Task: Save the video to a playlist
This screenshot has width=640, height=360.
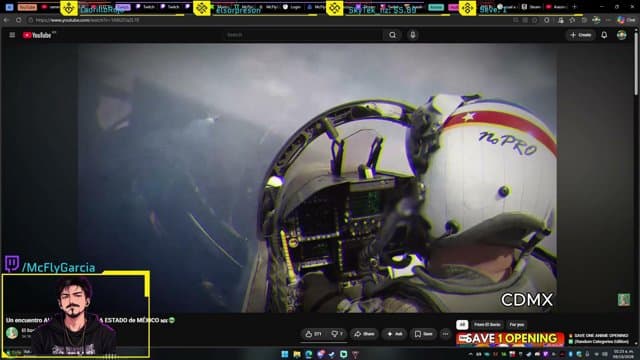Action: 423,334
